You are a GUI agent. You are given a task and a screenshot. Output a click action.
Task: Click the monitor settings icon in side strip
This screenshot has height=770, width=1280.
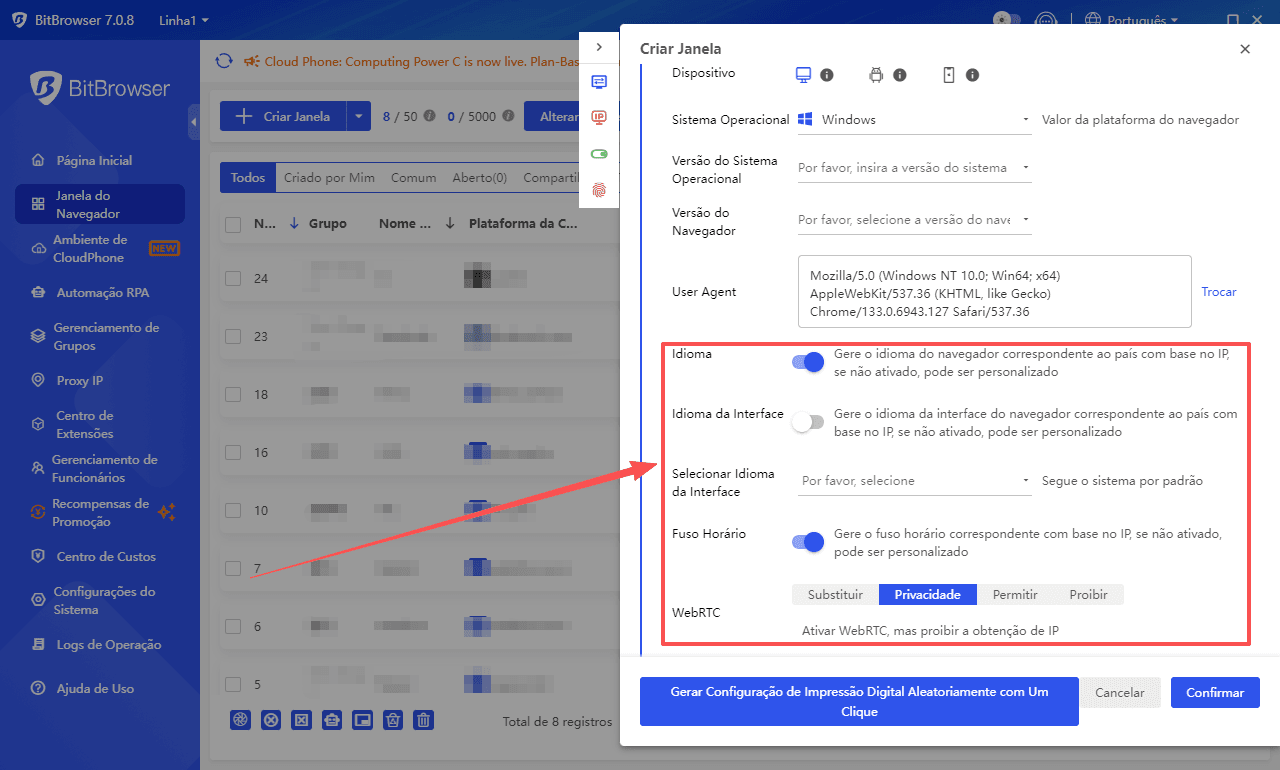coord(598,81)
